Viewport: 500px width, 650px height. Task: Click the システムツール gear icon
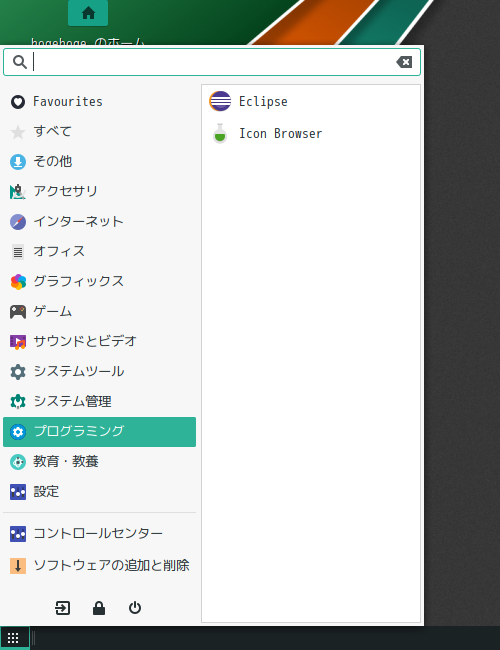(x=18, y=372)
